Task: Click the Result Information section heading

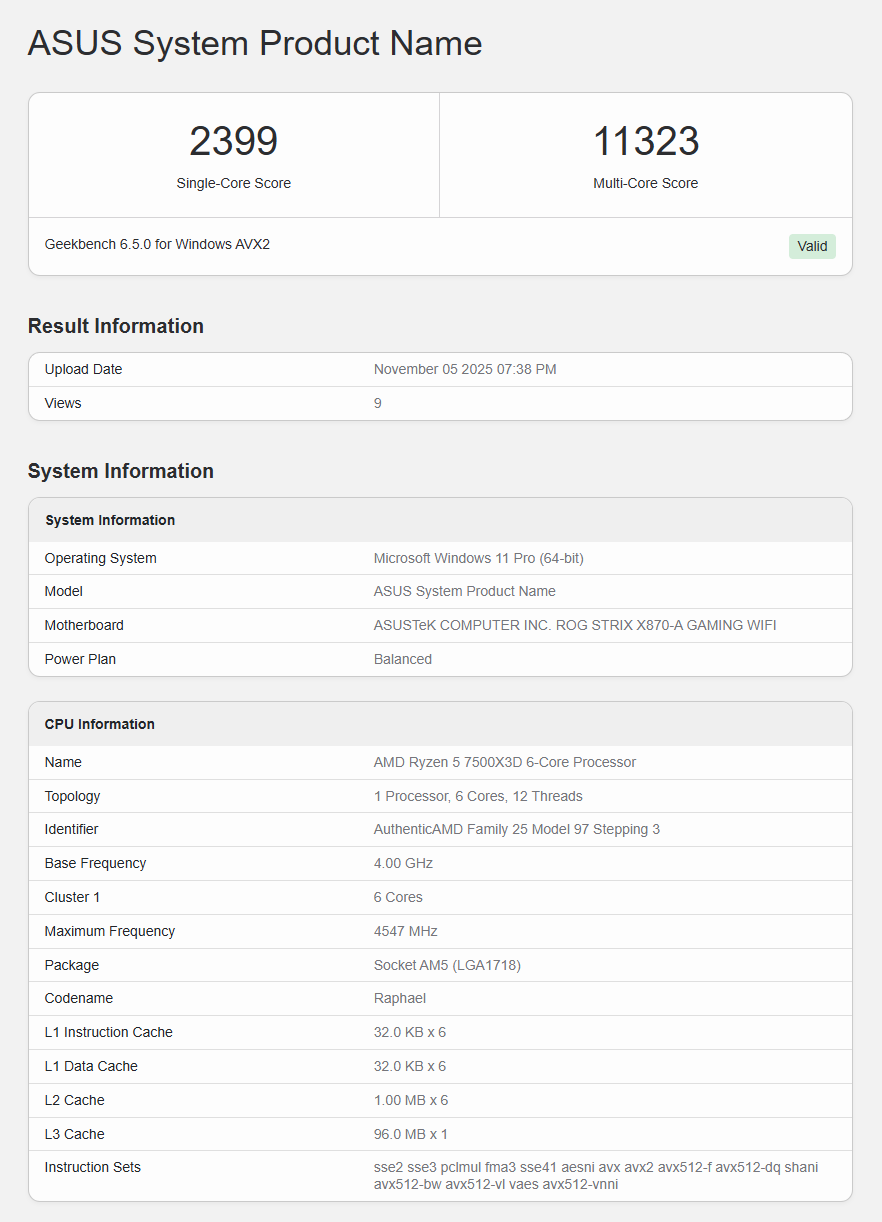Action: (x=115, y=326)
